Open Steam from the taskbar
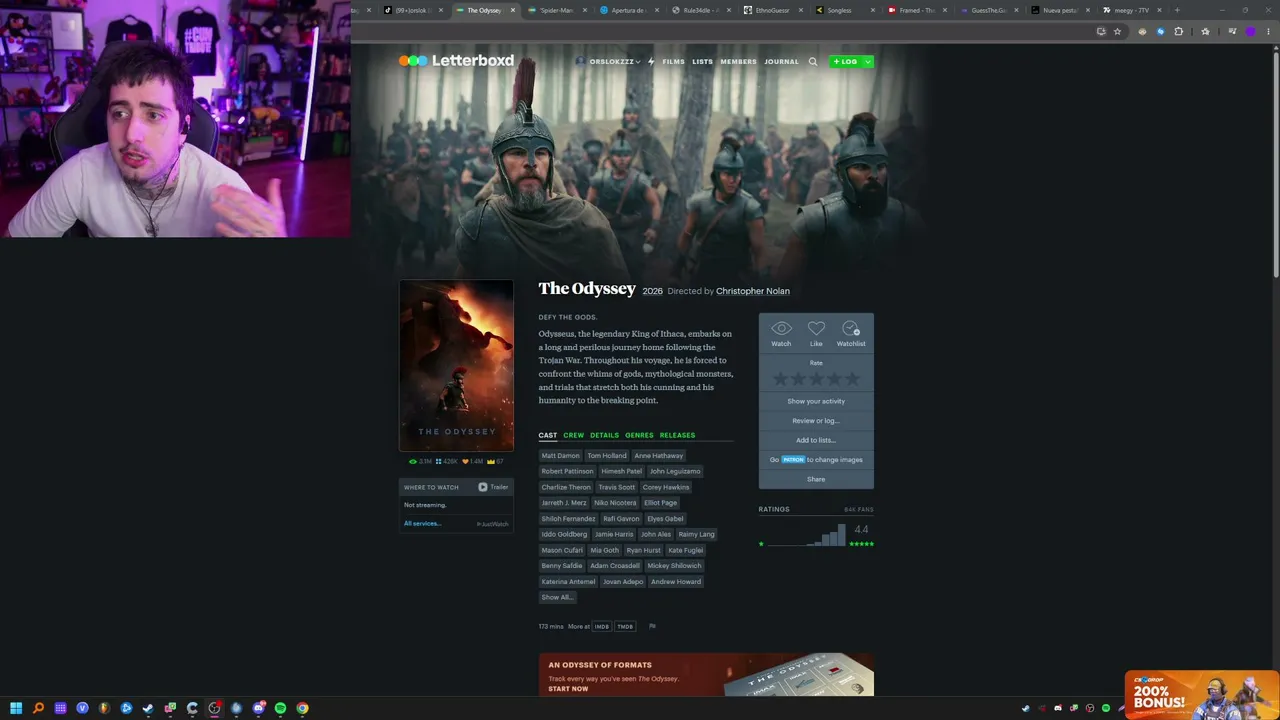Viewport: 1280px width, 720px height. [148, 708]
